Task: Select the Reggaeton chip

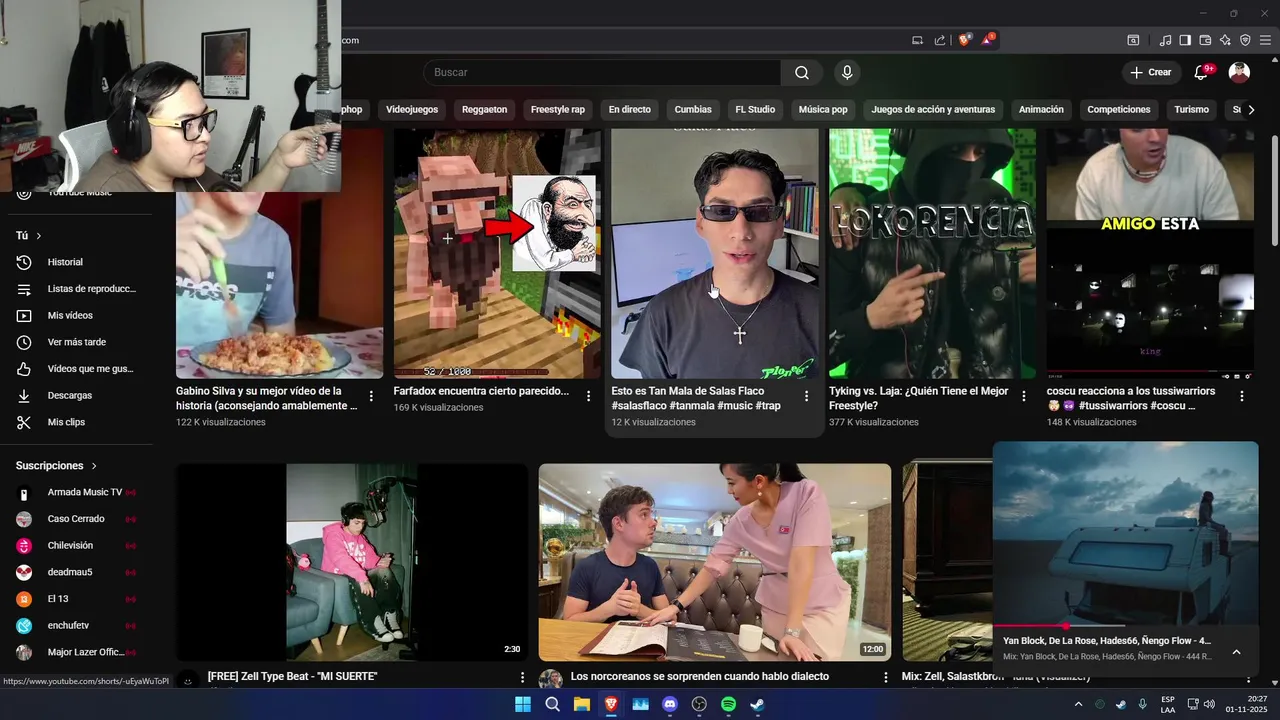Action: [484, 109]
